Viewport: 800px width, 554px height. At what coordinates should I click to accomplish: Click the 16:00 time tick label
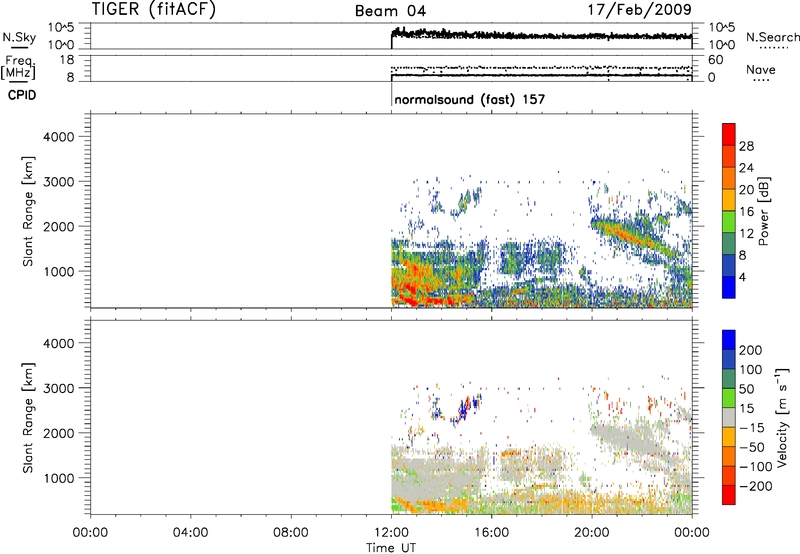(491, 533)
